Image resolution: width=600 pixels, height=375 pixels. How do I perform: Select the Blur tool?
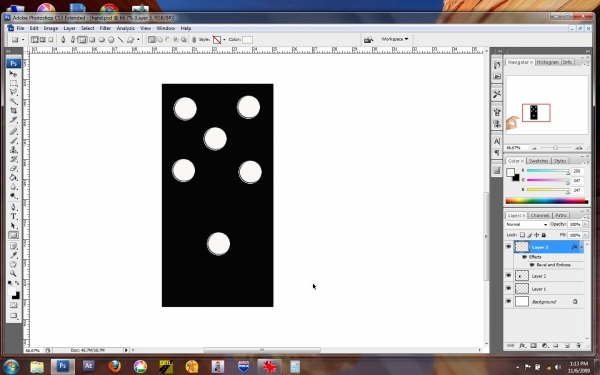point(13,187)
